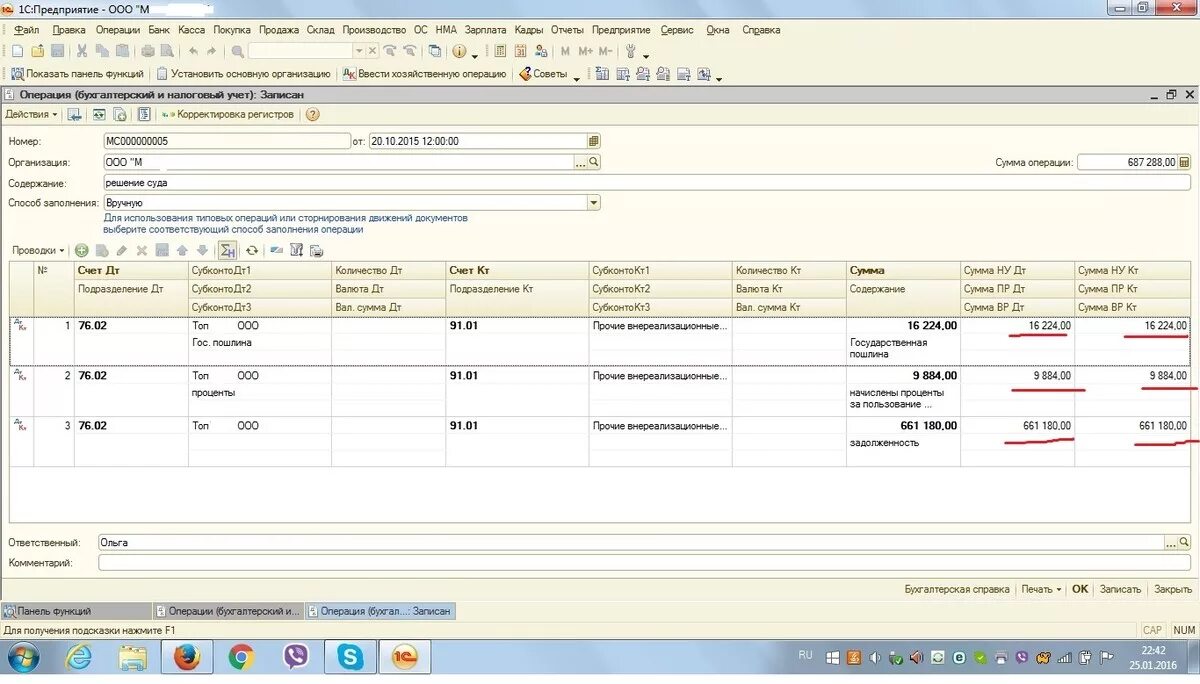This screenshot has width=1200, height=684.
Task: Open the Файл menu
Action: [x=27, y=30]
